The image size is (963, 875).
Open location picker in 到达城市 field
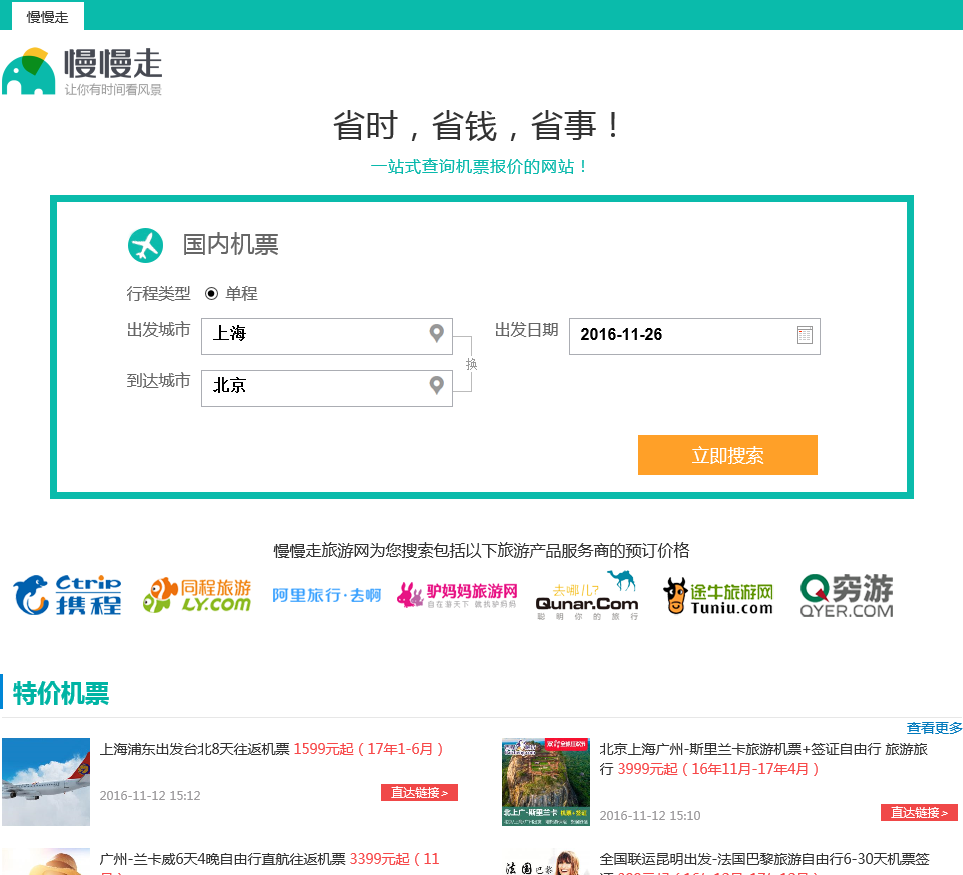(x=437, y=386)
